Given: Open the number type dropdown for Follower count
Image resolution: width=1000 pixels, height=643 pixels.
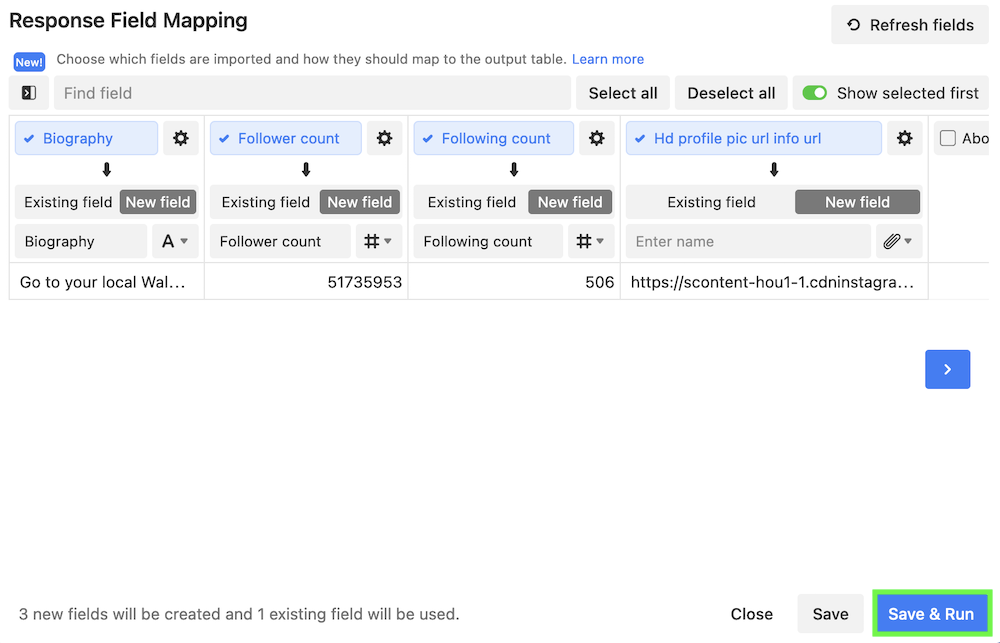Looking at the screenshot, I should [379, 241].
